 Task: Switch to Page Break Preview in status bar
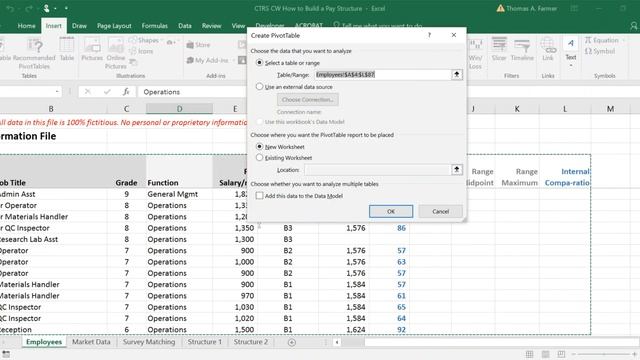[561, 354]
